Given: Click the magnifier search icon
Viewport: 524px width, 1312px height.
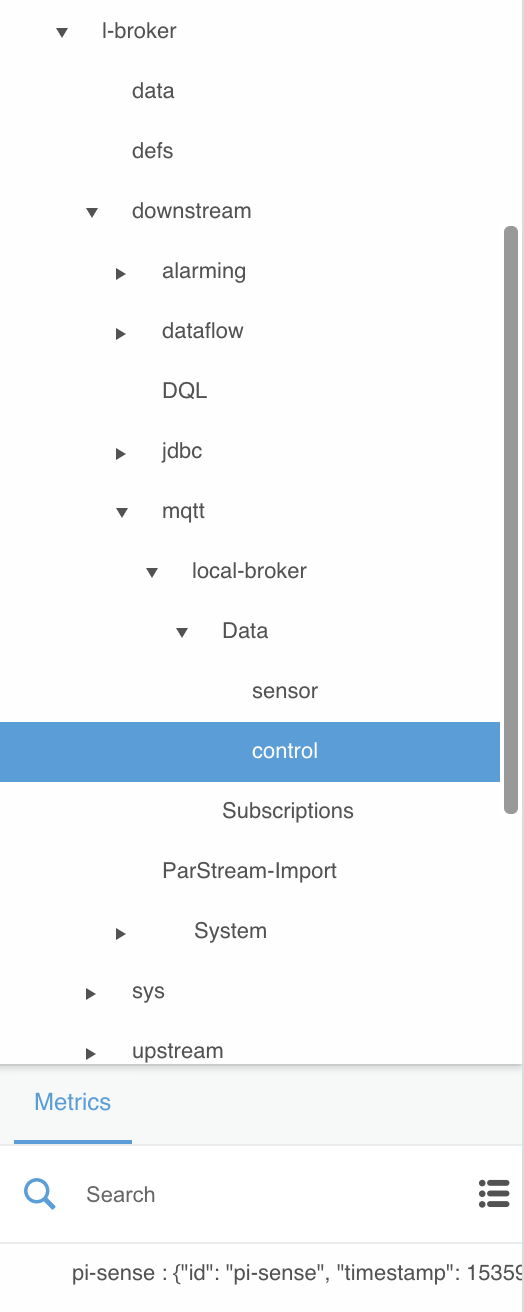Looking at the screenshot, I should click(40, 1193).
